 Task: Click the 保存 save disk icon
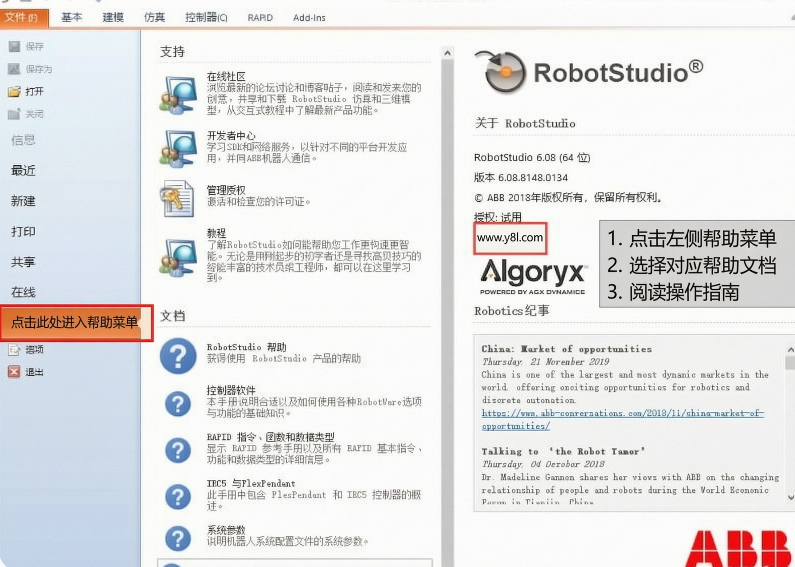point(14,46)
